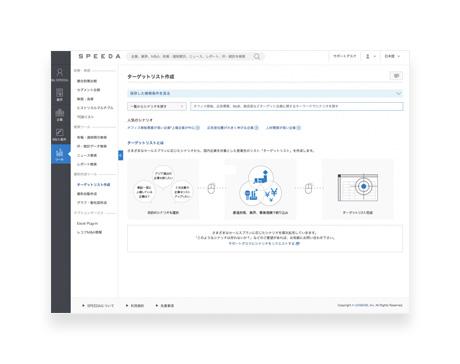
Task: Click the scenario request link in bottom box
Action: [x=264, y=243]
